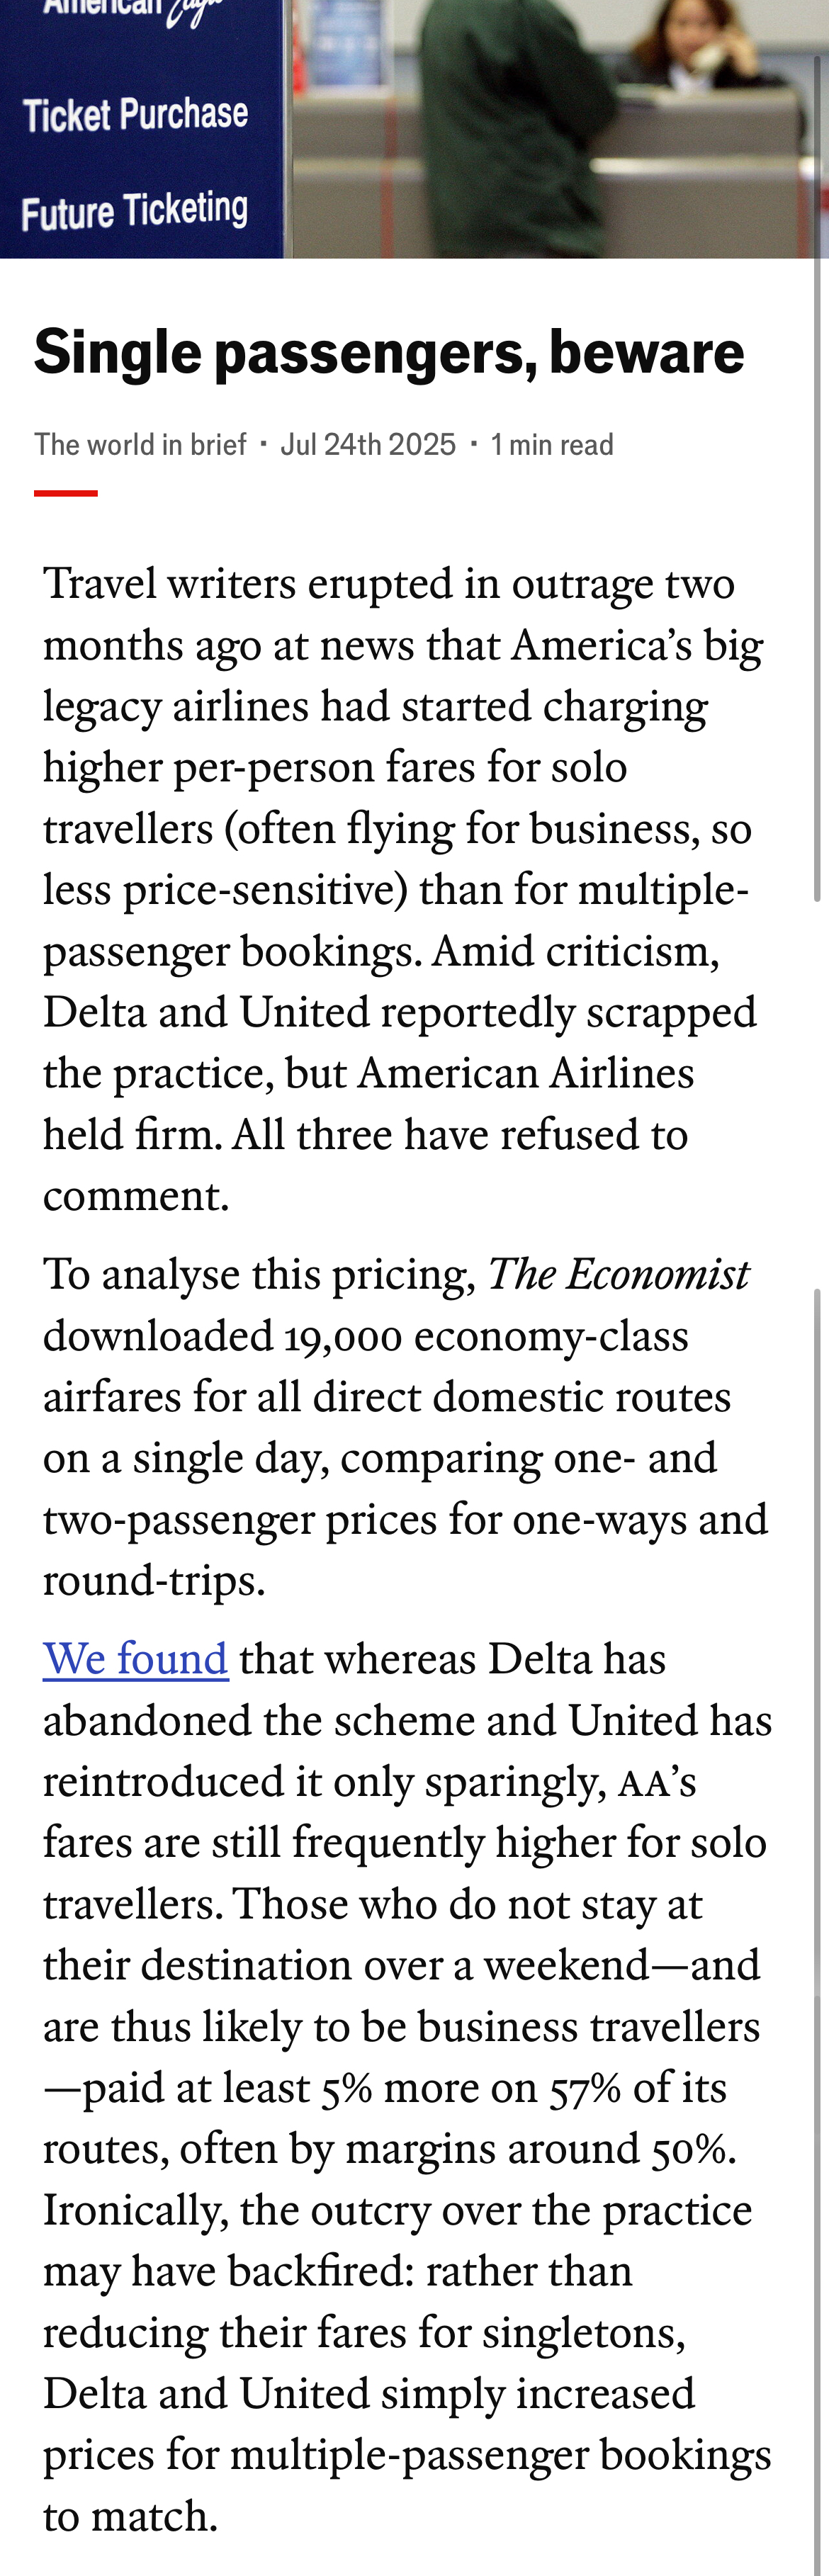This screenshot has width=829, height=2576.
Task: Tap the "1 min read" label
Action: click(x=552, y=444)
